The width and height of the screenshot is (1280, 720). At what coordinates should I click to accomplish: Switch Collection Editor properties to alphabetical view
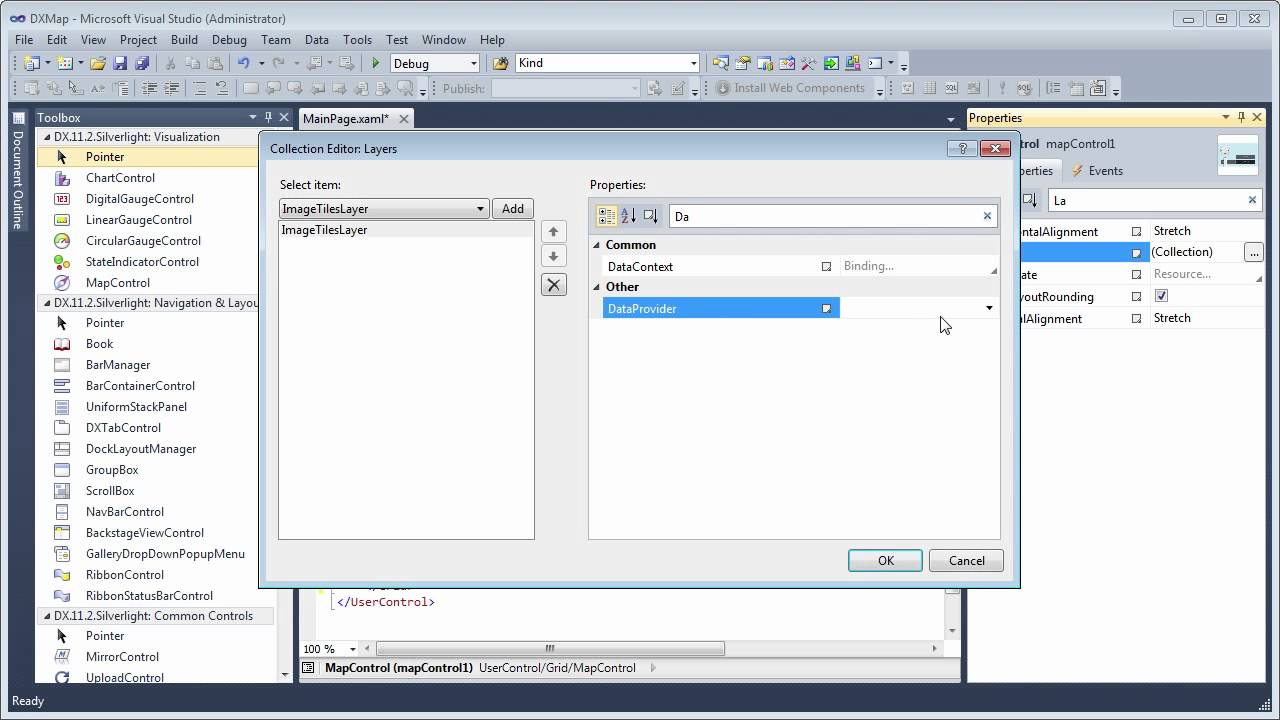pos(629,216)
